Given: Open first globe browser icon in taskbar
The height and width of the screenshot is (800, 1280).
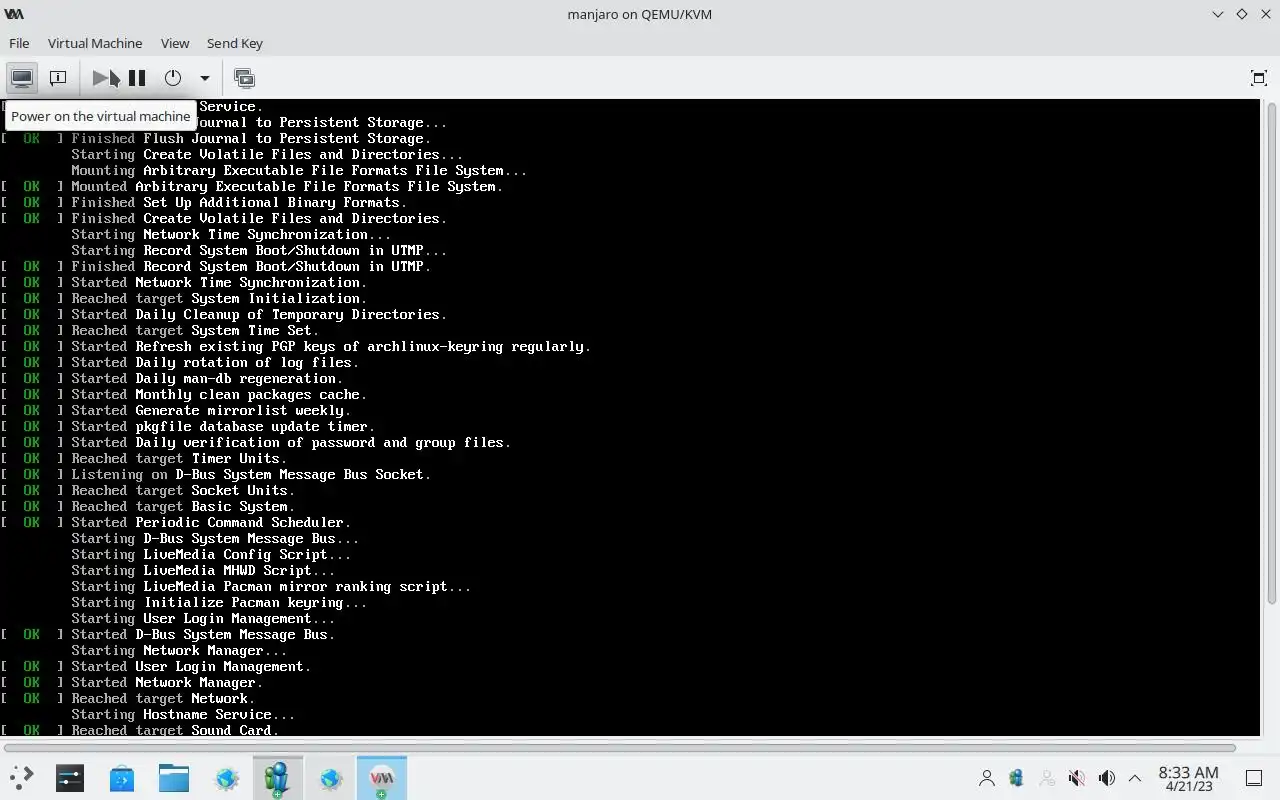Looking at the screenshot, I should [227, 778].
